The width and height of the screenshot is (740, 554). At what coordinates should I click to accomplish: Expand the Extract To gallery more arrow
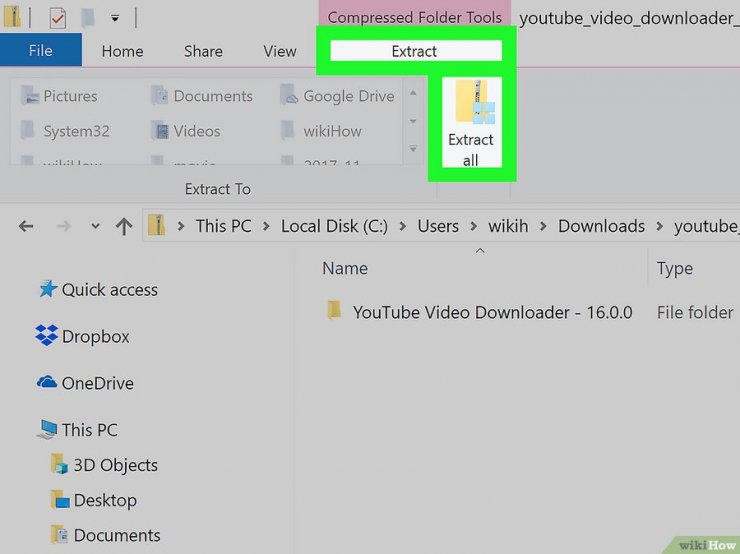413,148
